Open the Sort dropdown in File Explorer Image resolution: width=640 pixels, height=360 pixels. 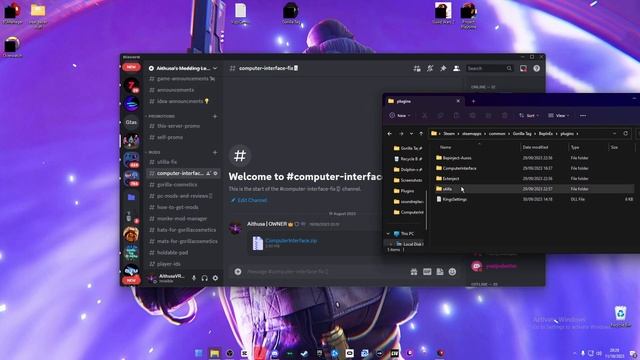(x=529, y=116)
